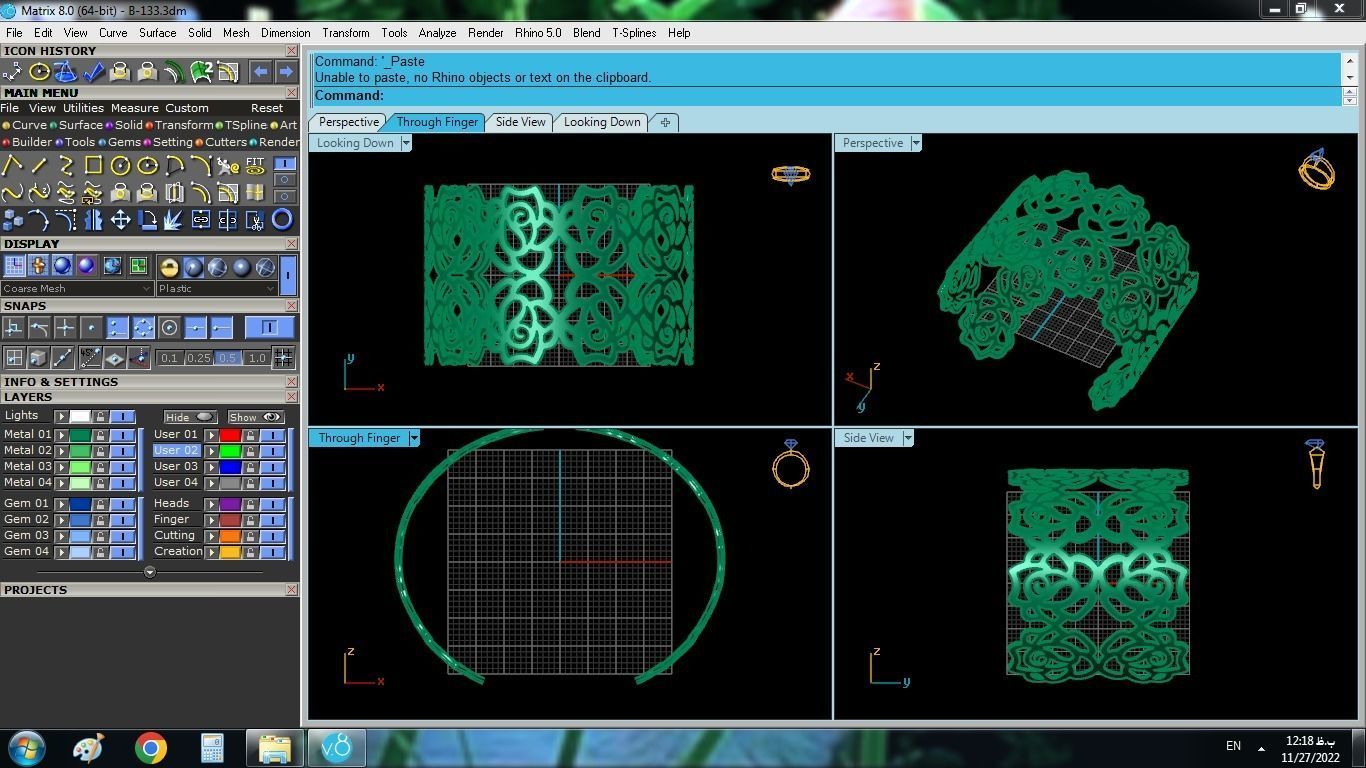Choose the Move four-arrow tool icon
This screenshot has height=768, width=1366.
coord(120,219)
